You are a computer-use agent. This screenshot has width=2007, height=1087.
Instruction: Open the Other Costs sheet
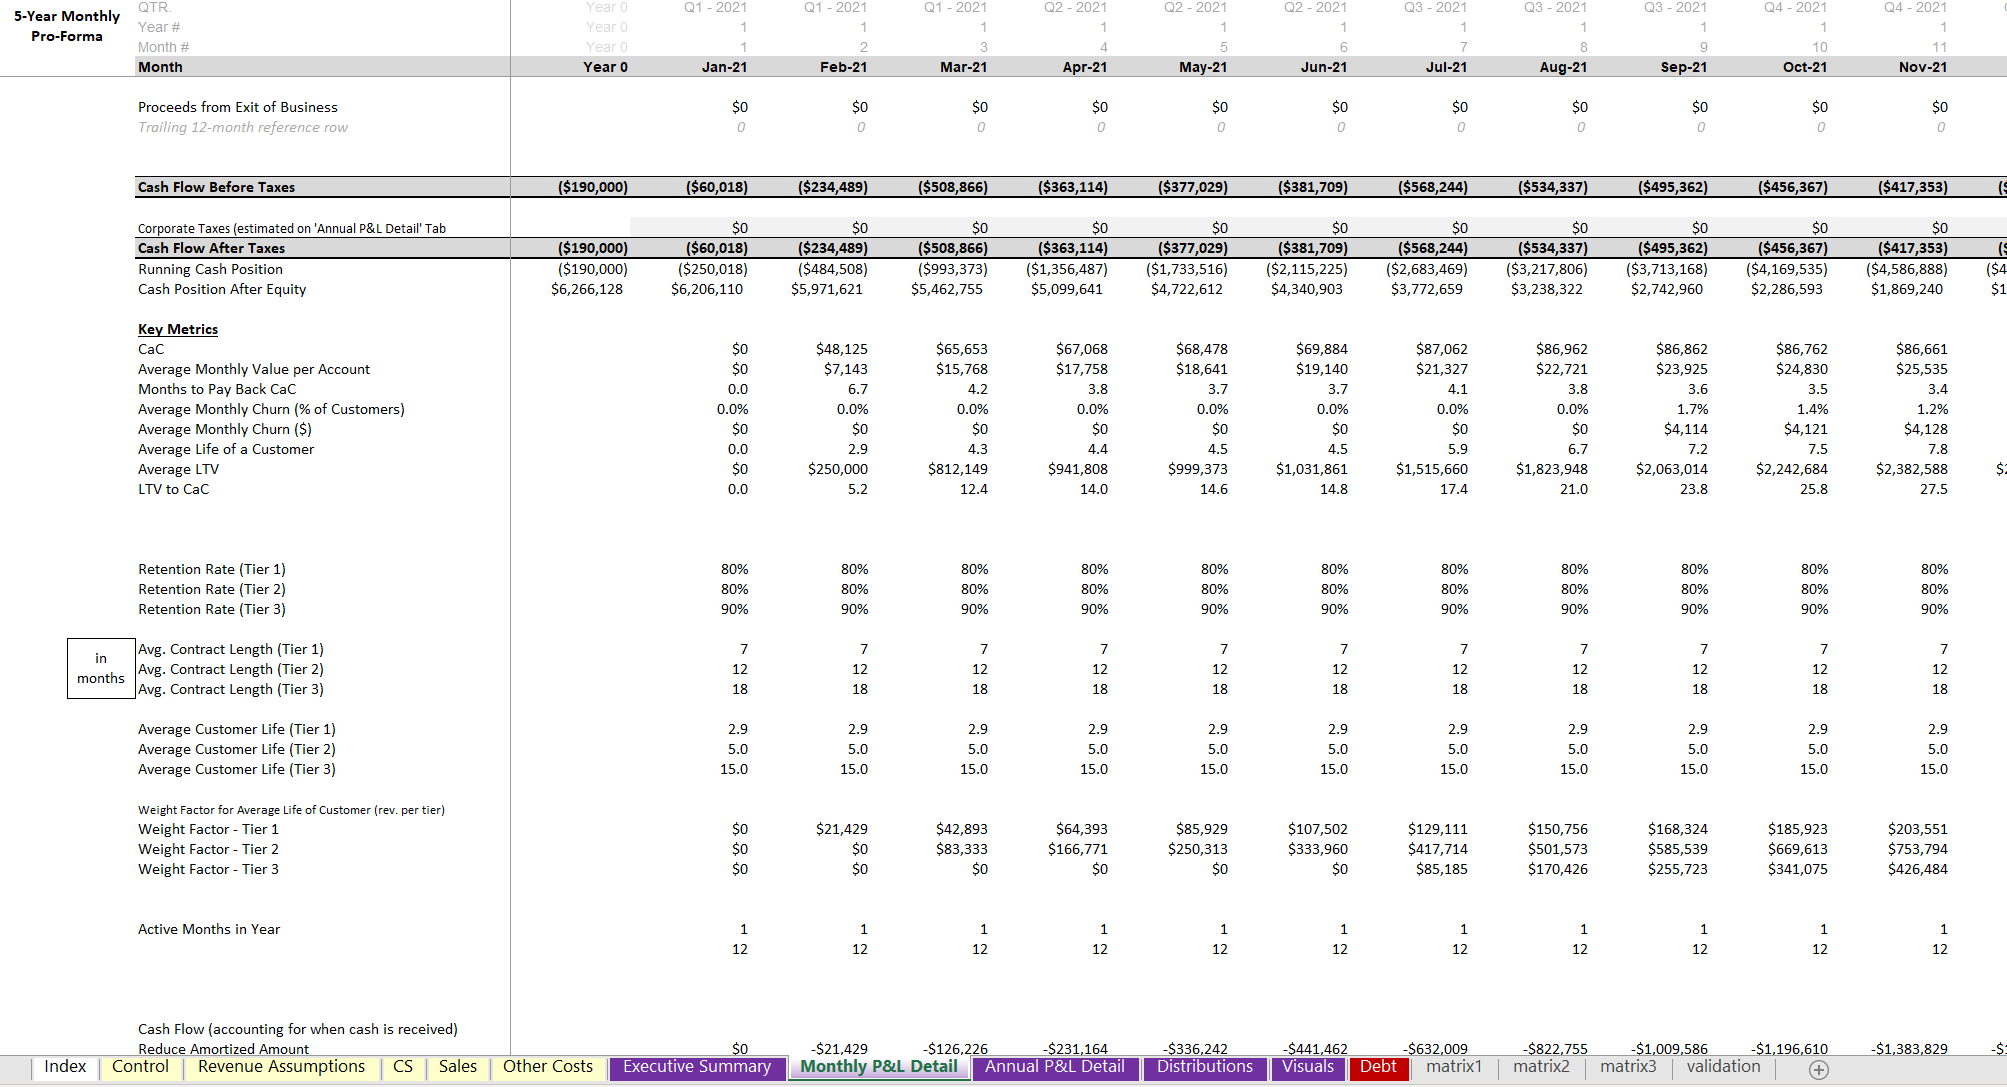coord(547,1067)
